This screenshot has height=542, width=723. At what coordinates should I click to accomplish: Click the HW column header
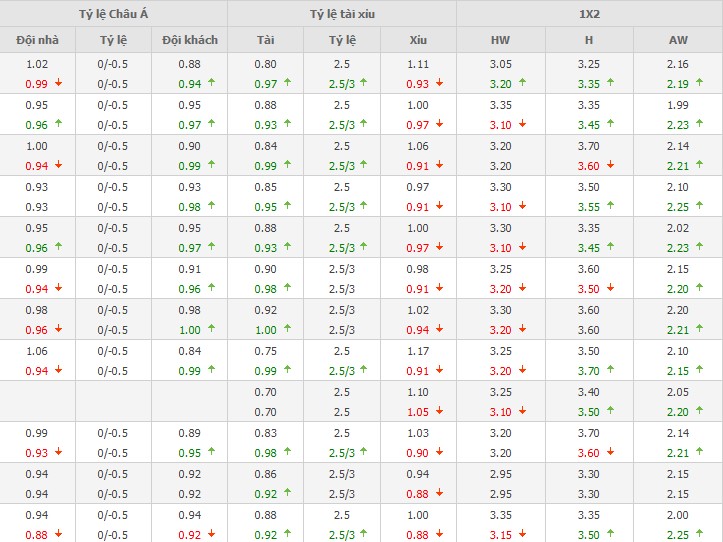click(x=500, y=40)
